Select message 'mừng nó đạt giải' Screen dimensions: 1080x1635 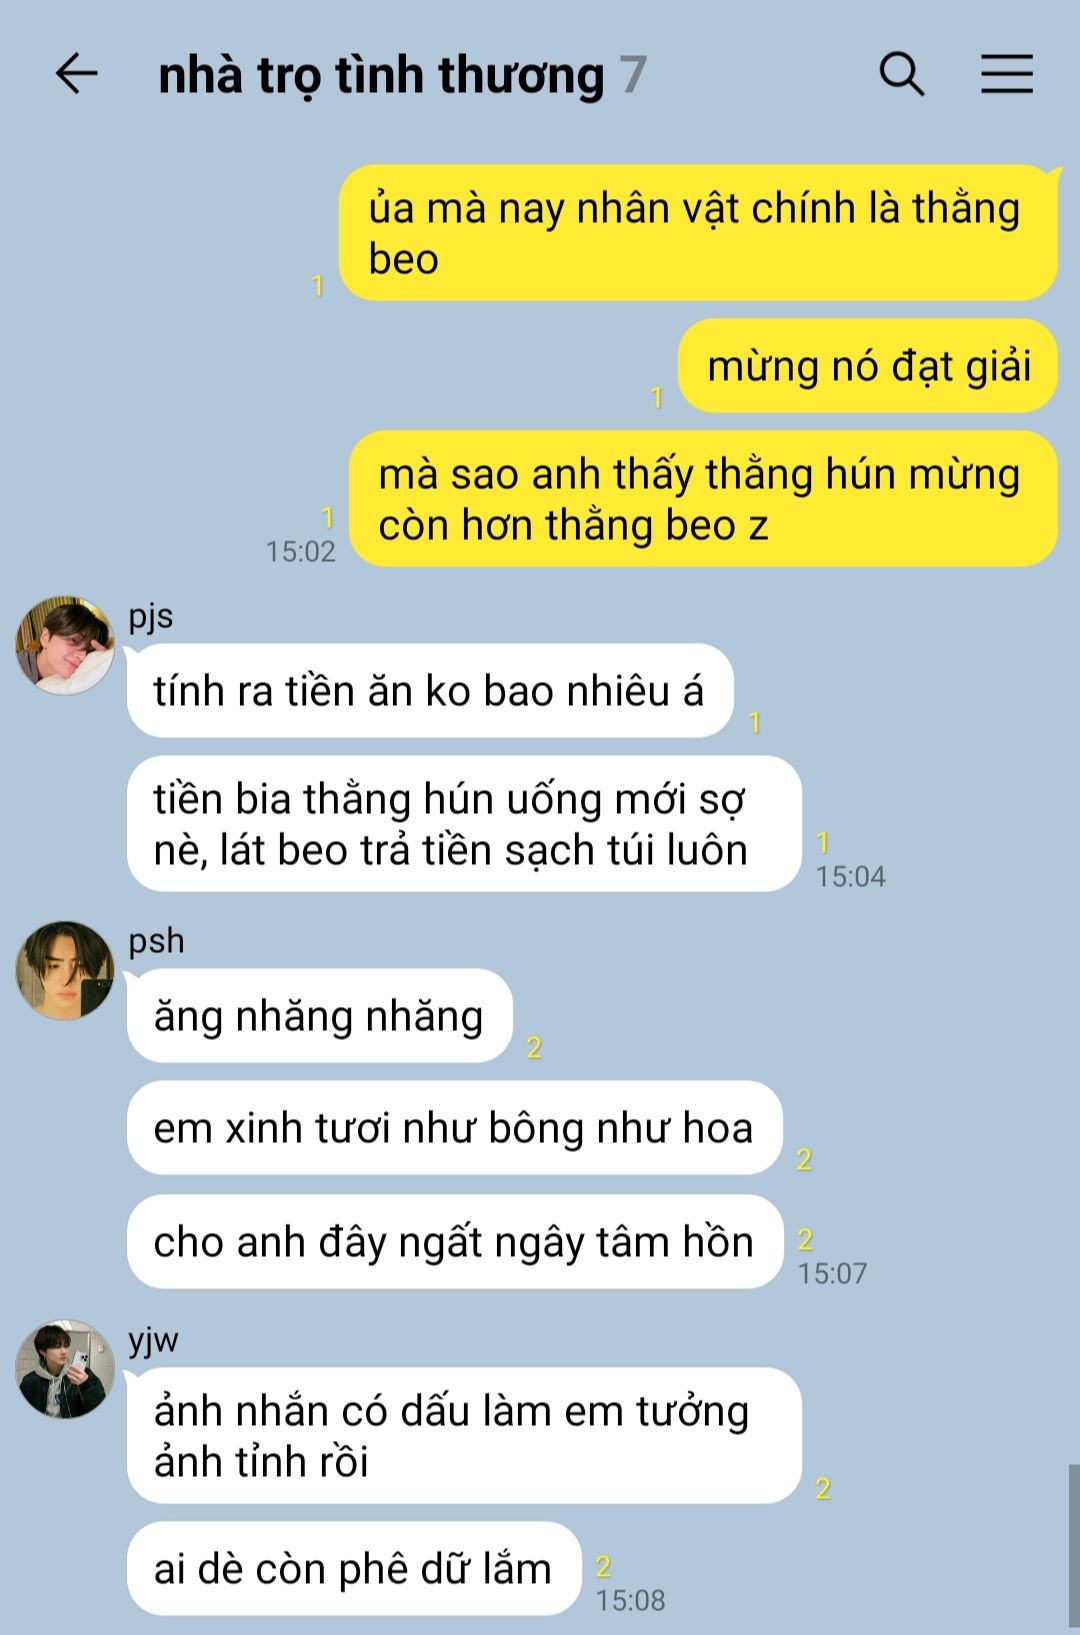868,366
